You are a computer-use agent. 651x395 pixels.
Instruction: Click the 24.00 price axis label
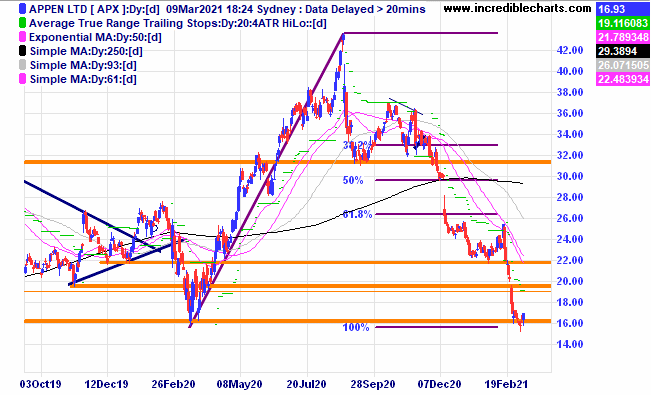570,239
